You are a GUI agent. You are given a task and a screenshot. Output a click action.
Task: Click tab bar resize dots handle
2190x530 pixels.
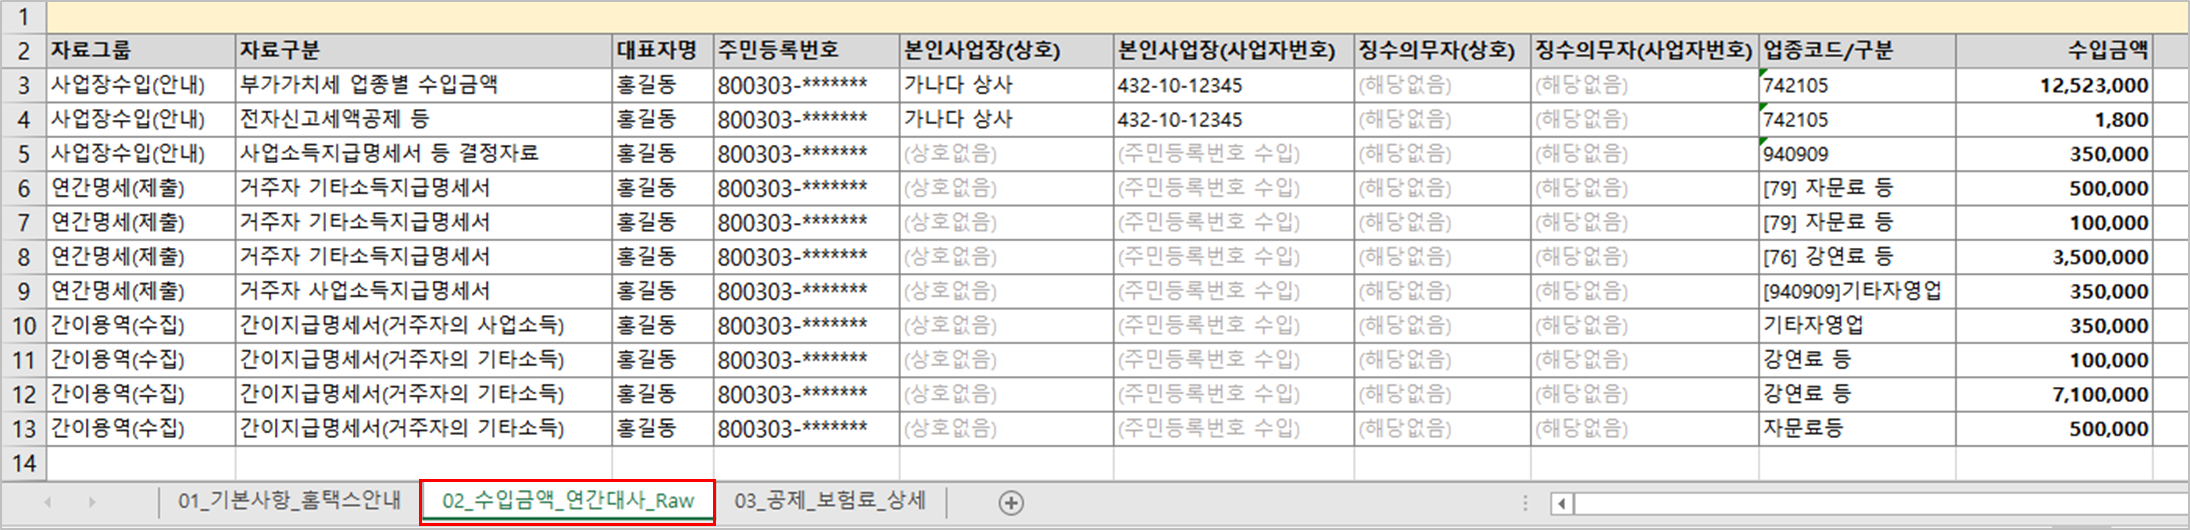(1525, 503)
